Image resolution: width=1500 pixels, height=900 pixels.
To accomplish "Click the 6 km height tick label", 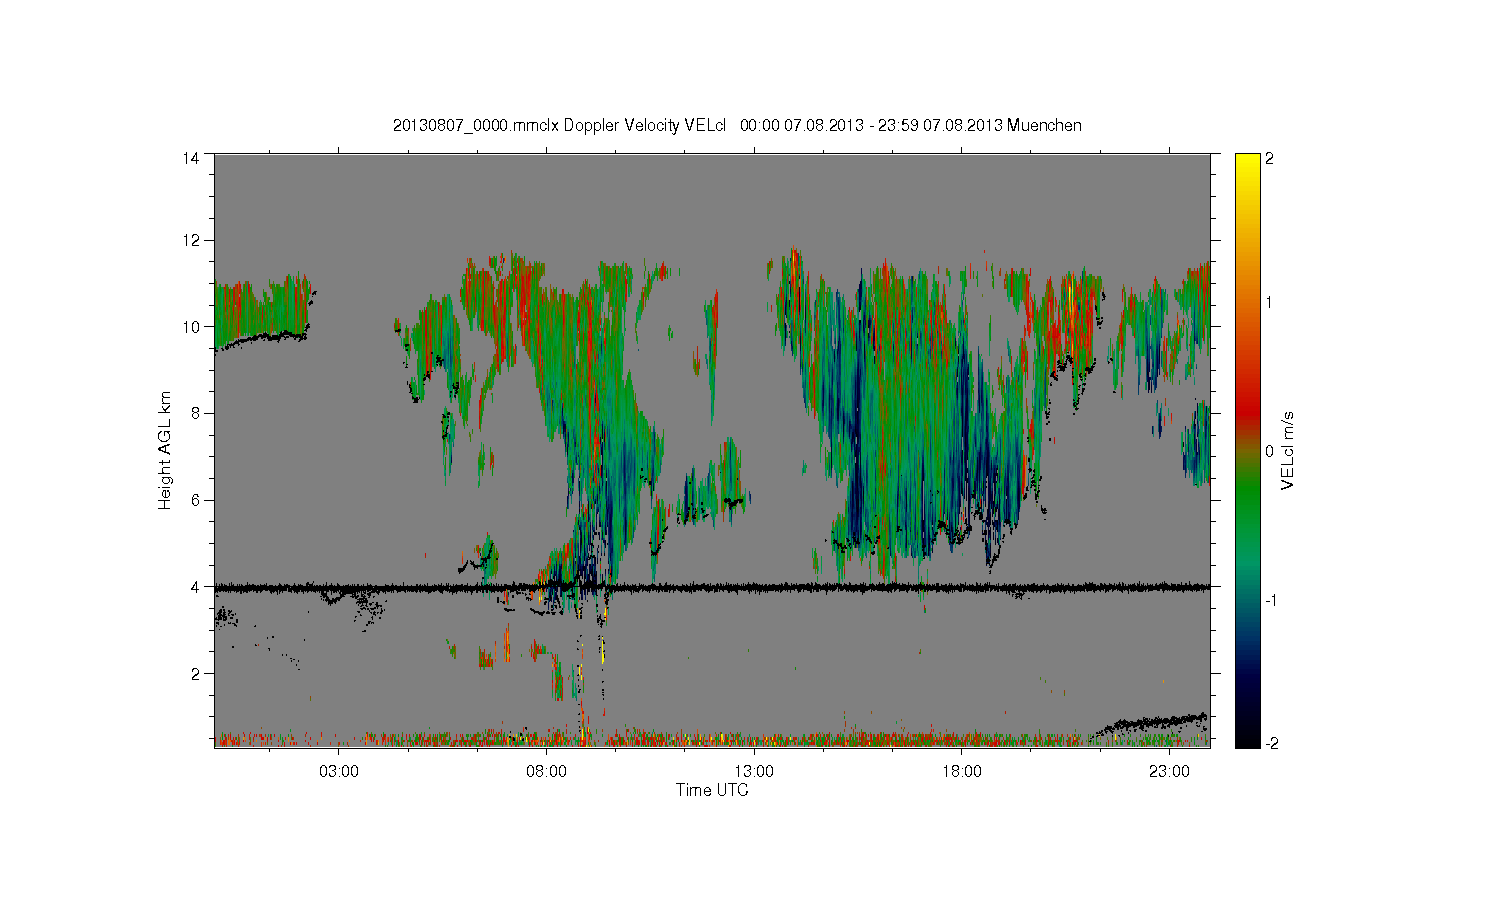I will [x=195, y=500].
